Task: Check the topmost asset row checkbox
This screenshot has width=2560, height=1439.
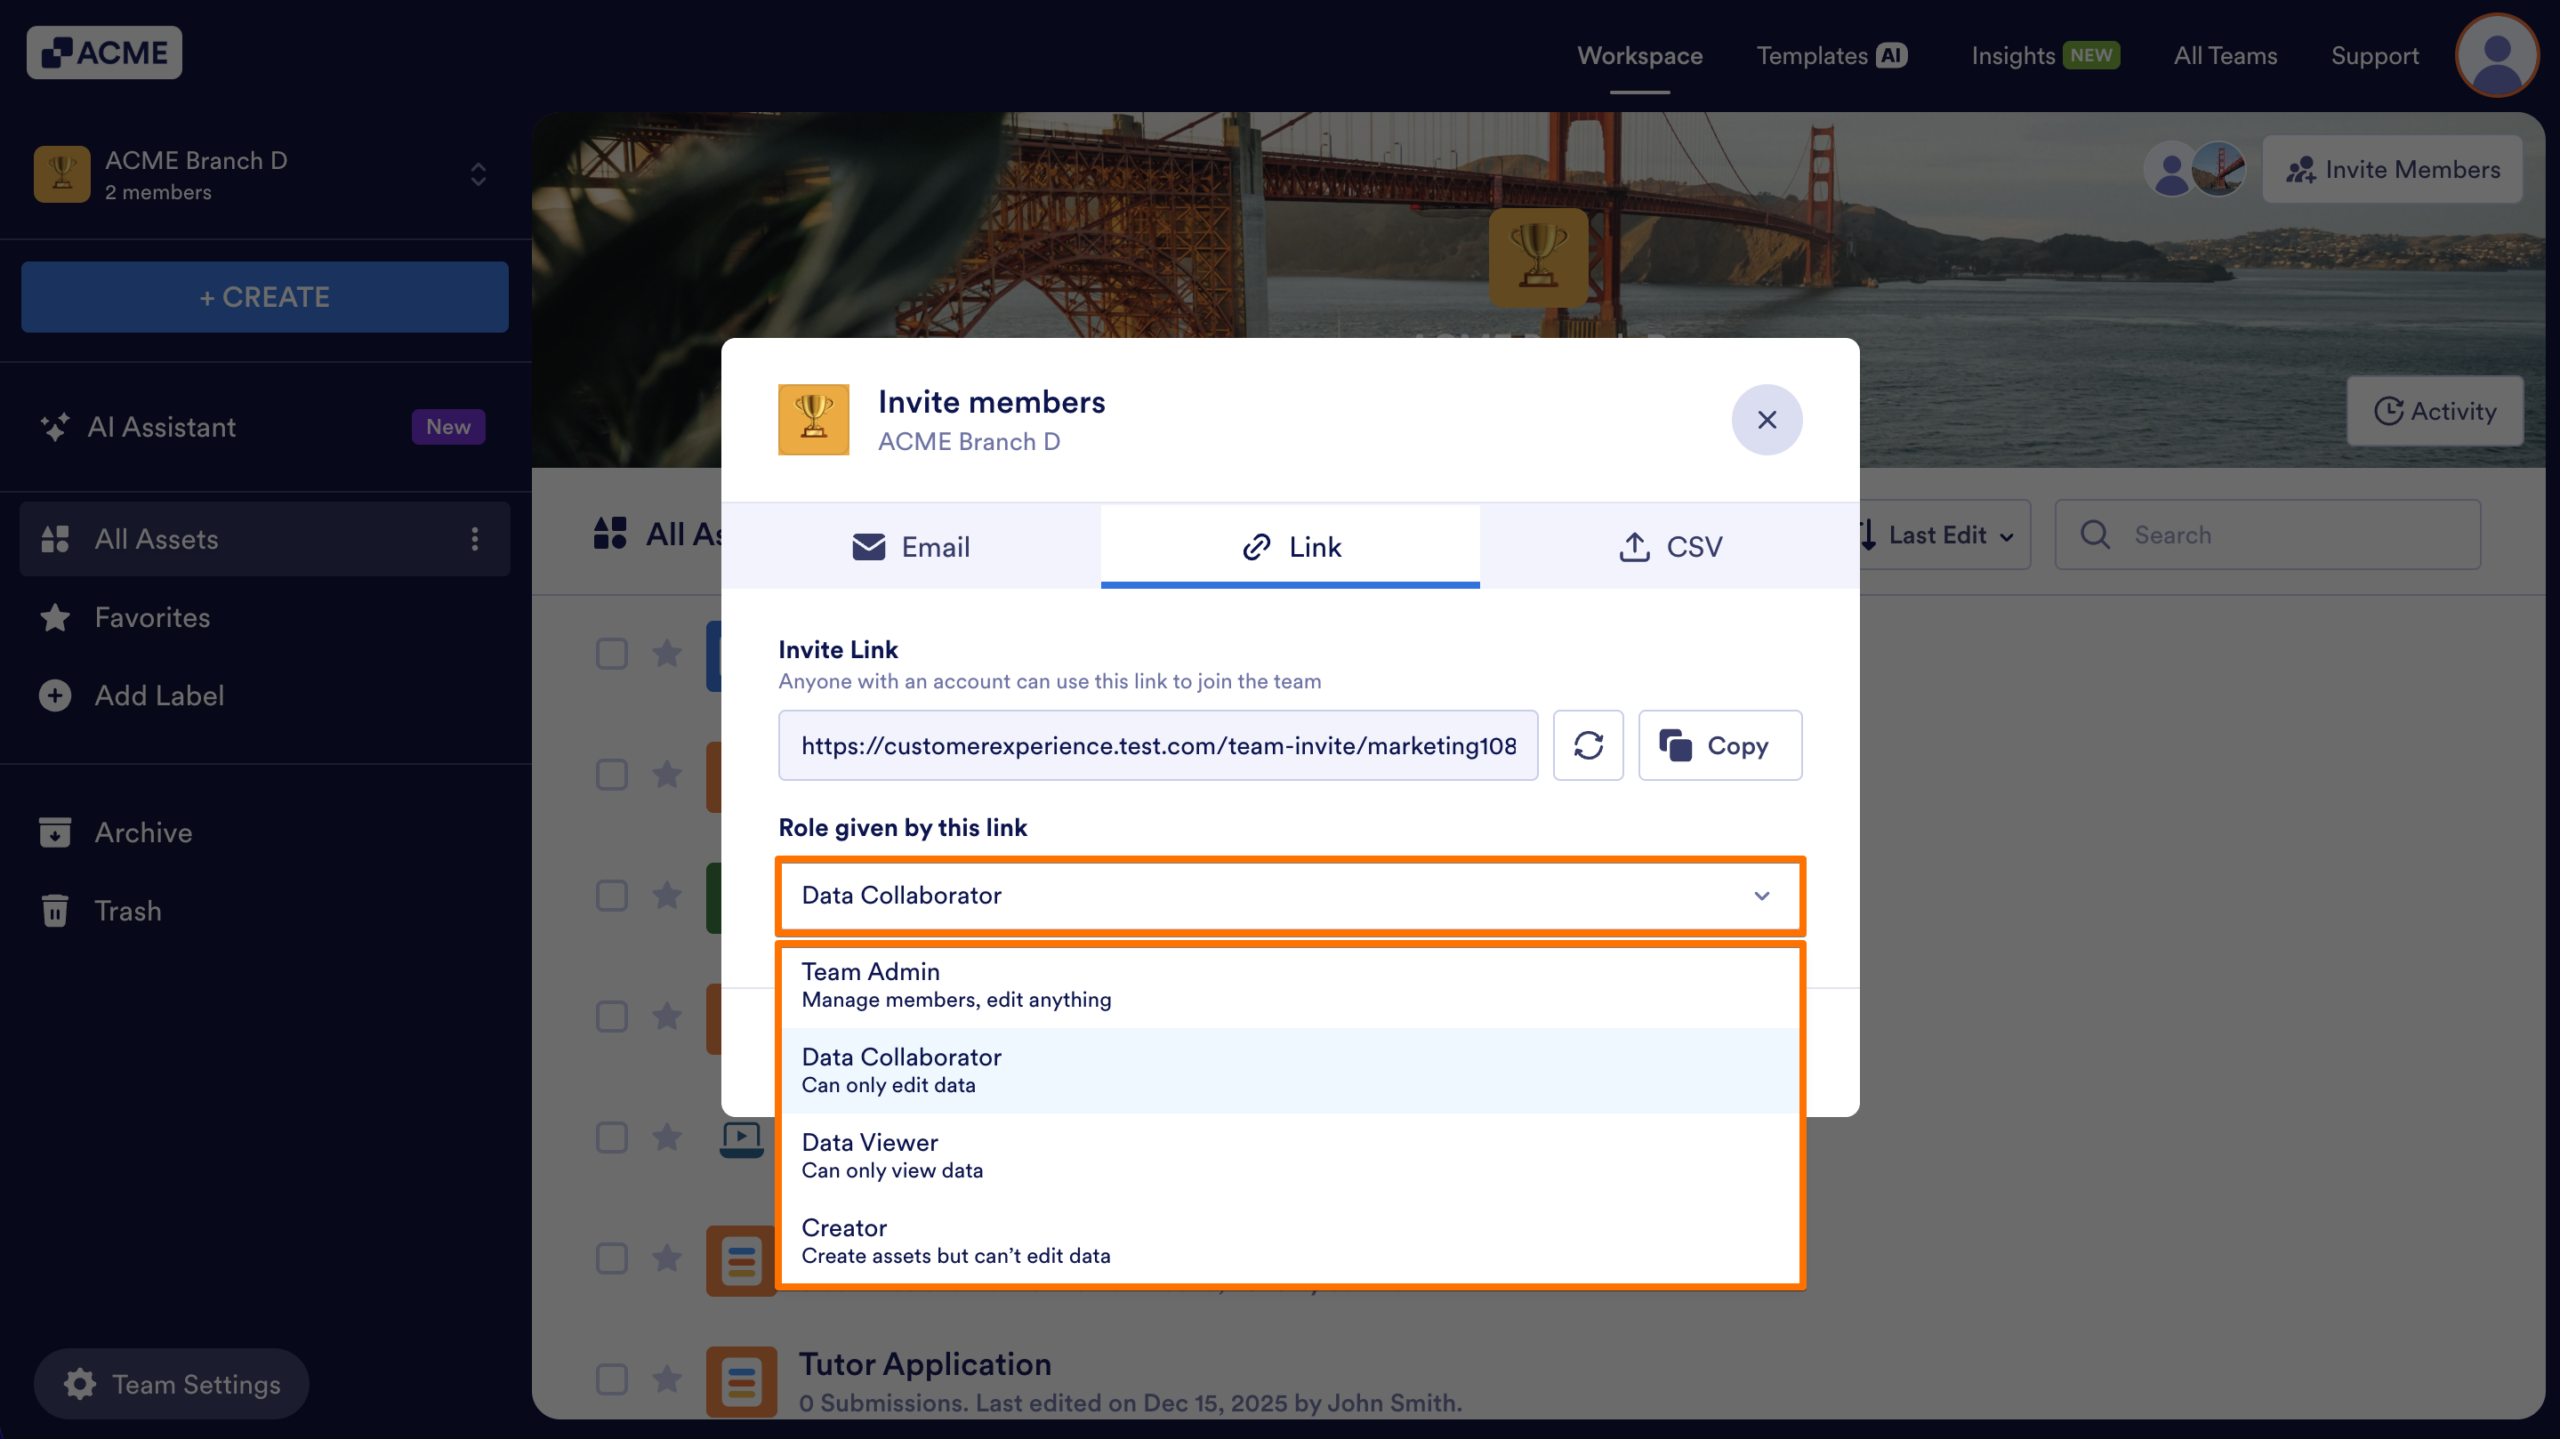Action: (x=611, y=653)
